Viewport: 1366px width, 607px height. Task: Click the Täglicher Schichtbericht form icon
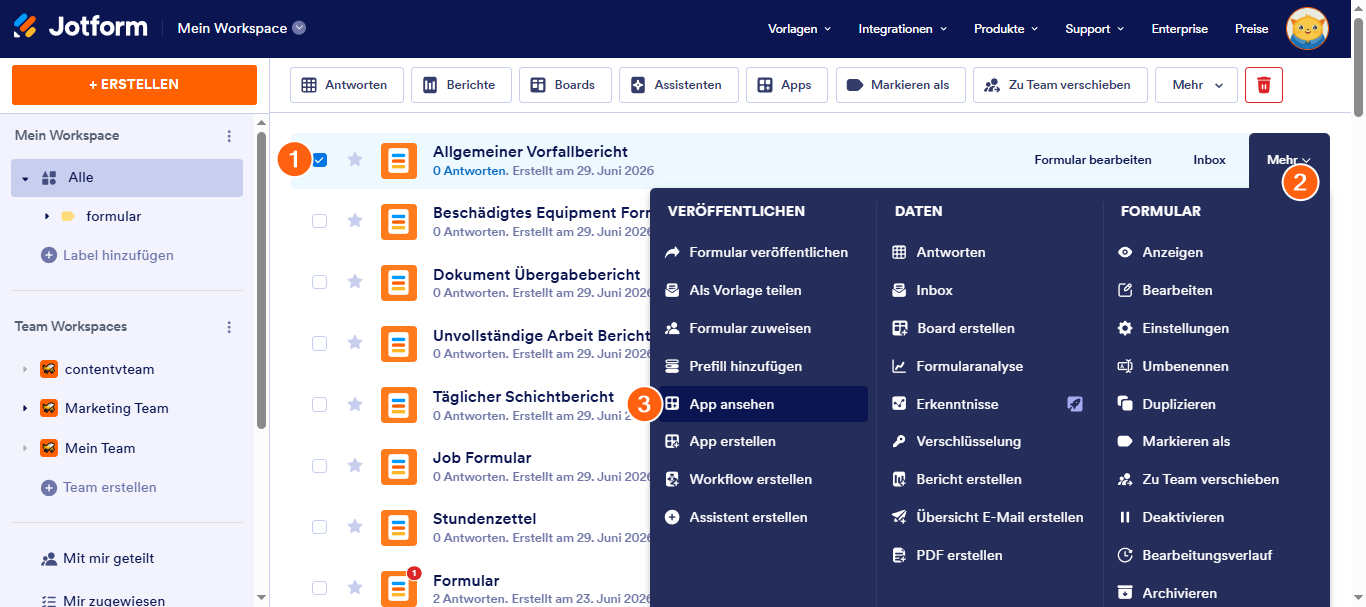399,405
